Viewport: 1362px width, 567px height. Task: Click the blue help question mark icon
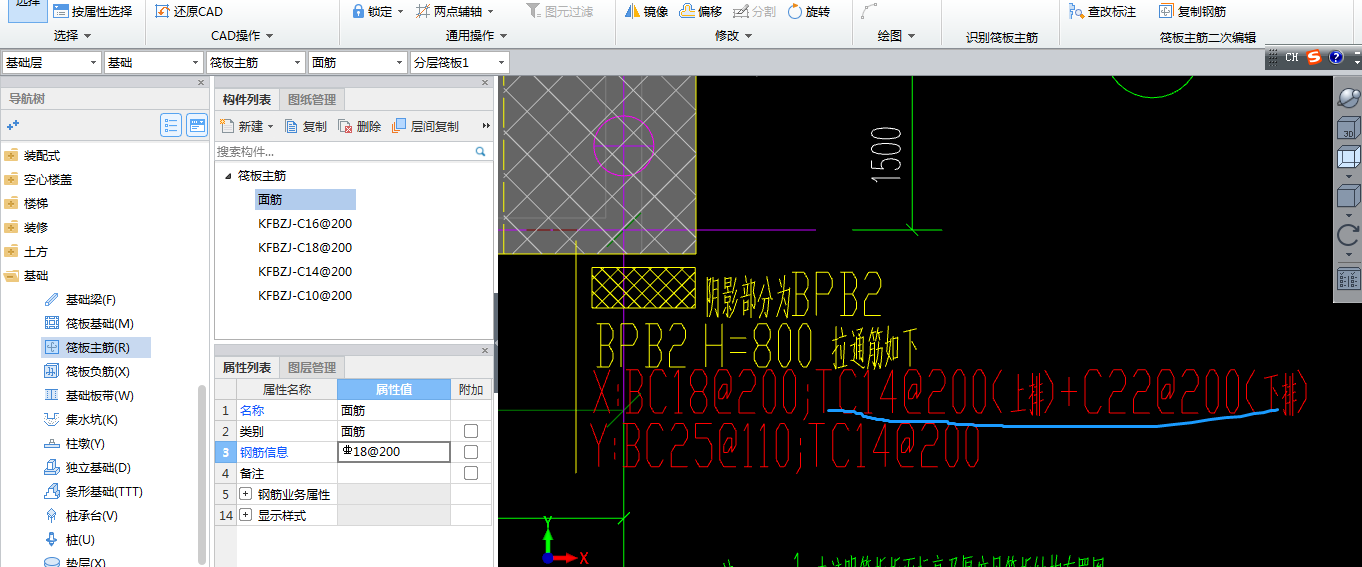(1335, 57)
